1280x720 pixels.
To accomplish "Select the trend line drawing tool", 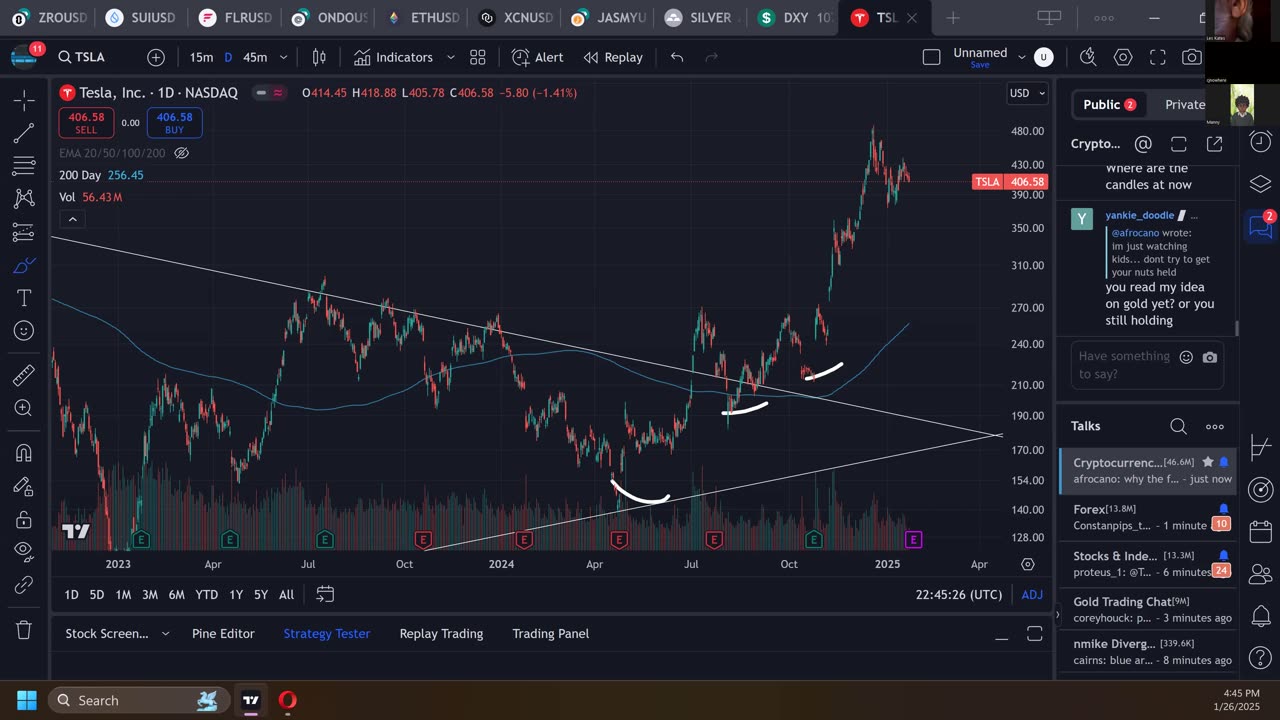I will point(24,132).
